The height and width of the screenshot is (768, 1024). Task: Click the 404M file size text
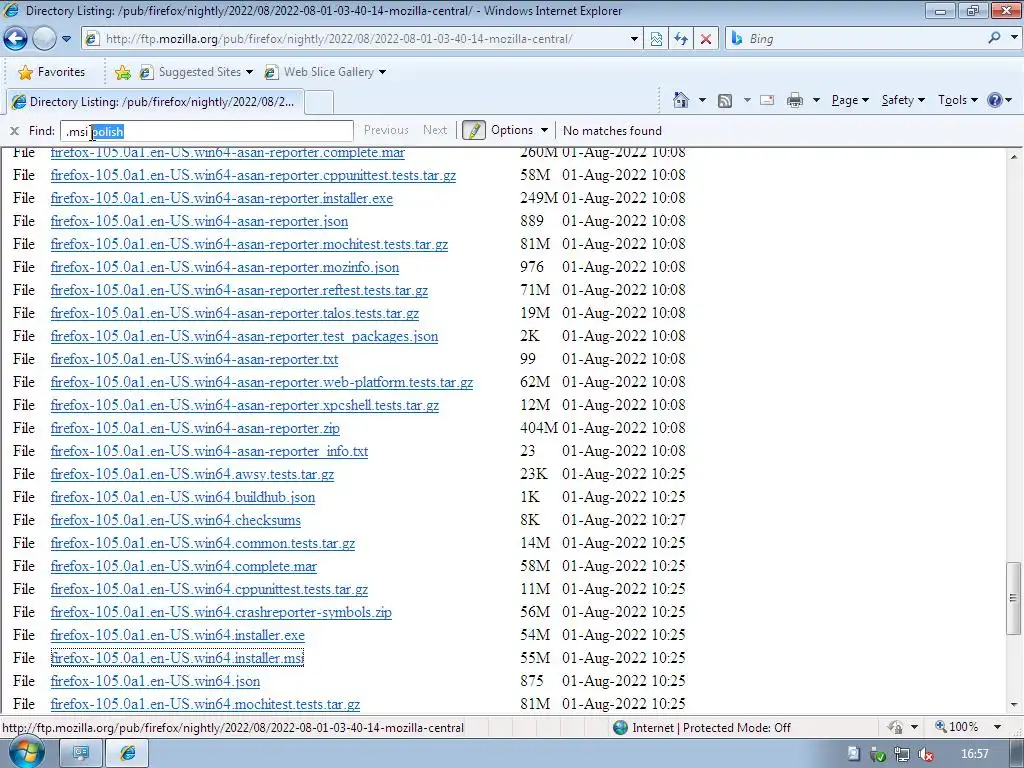(x=539, y=428)
